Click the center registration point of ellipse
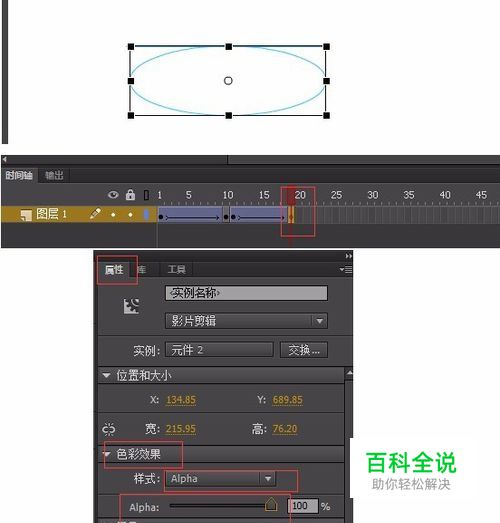 pyautogui.click(x=228, y=81)
